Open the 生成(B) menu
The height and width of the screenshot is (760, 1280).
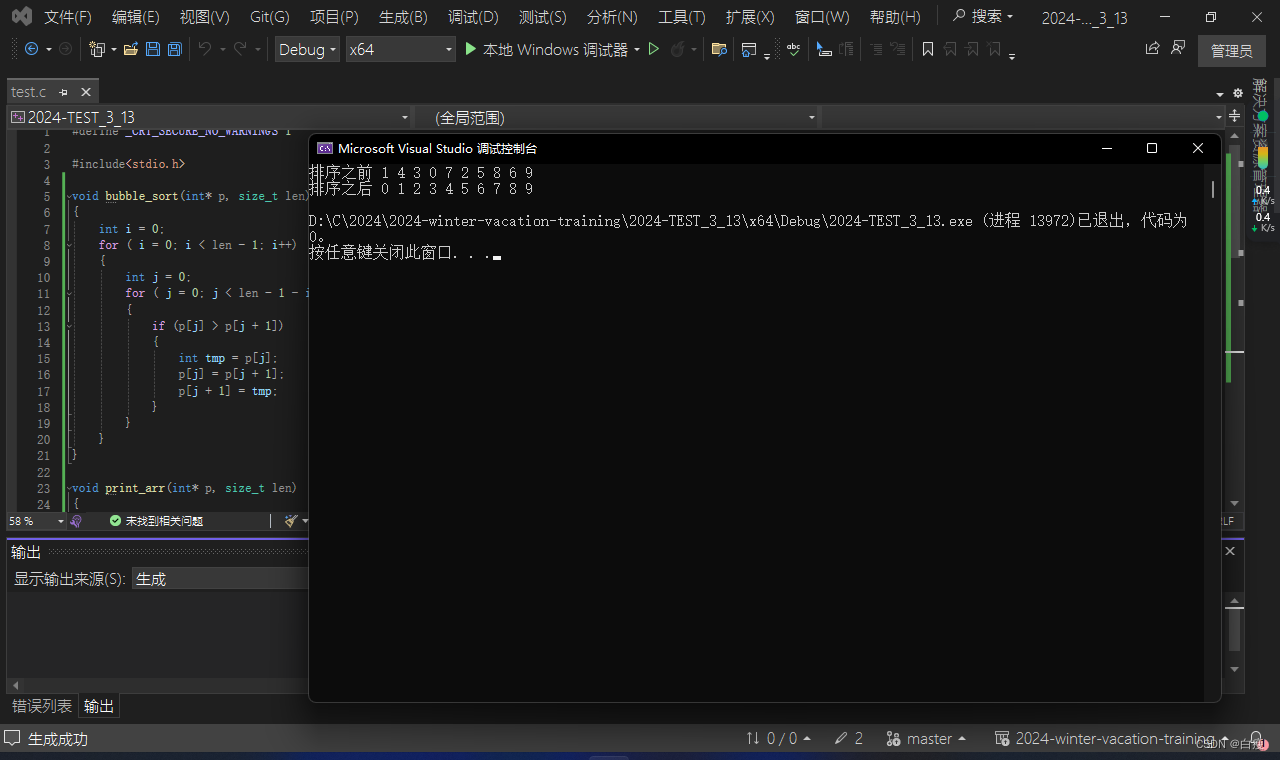[403, 17]
